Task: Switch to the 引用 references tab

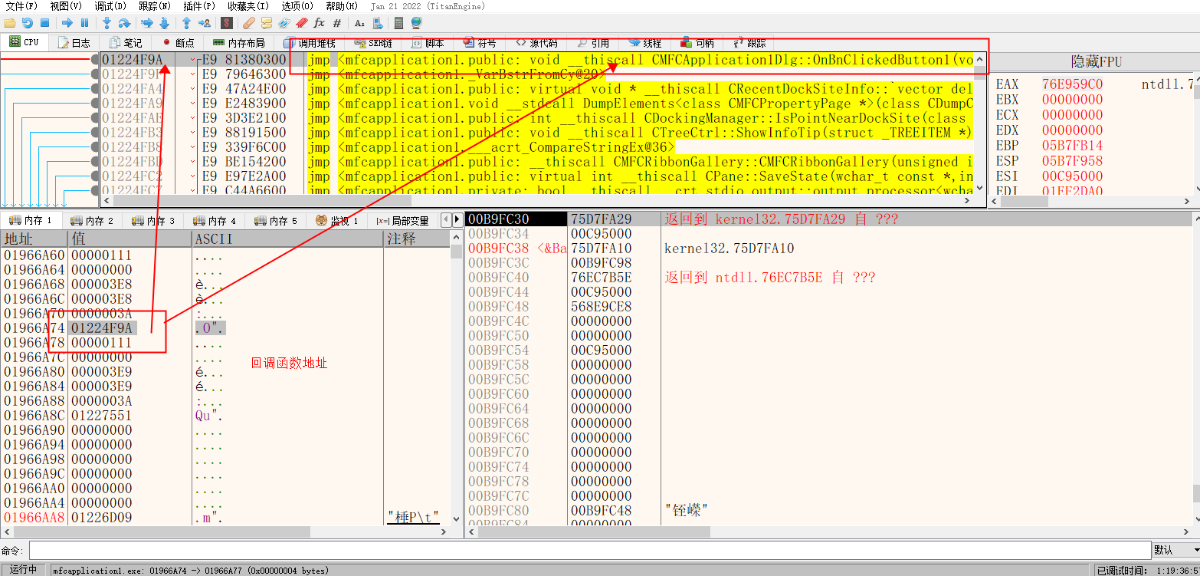Action: click(592, 43)
